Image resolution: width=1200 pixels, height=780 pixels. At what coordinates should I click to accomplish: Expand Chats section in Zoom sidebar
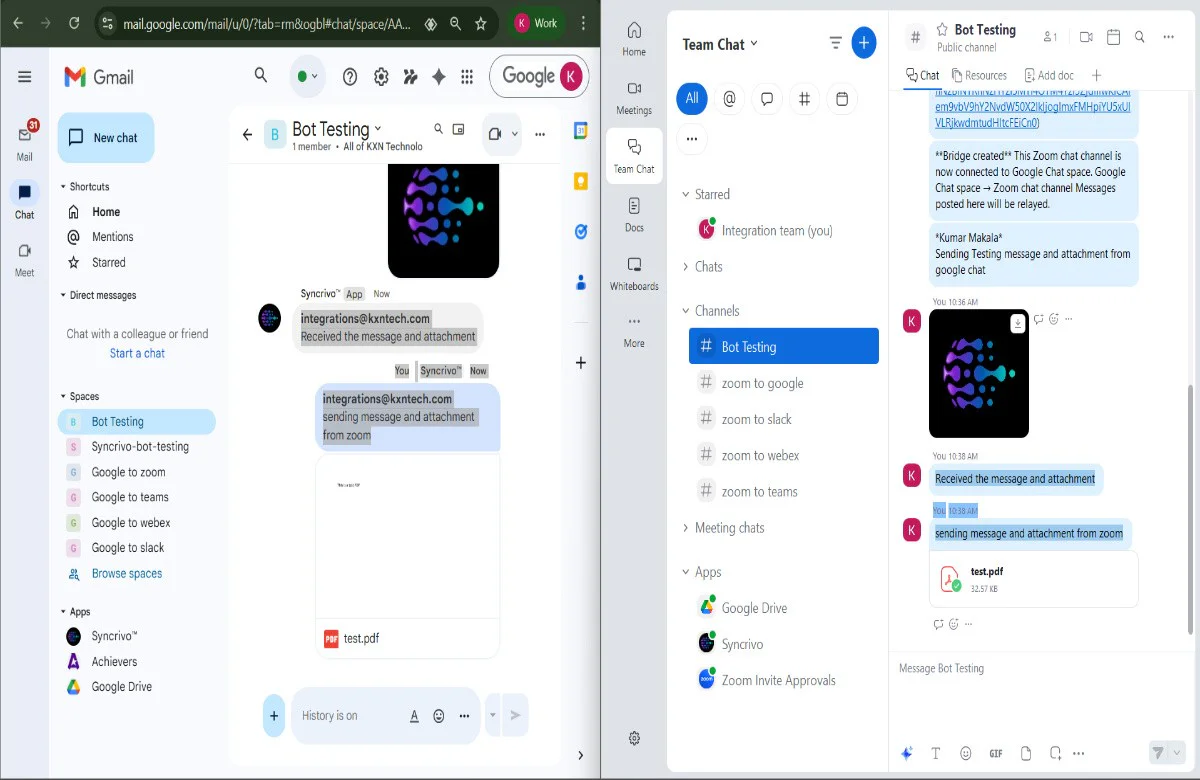click(686, 266)
